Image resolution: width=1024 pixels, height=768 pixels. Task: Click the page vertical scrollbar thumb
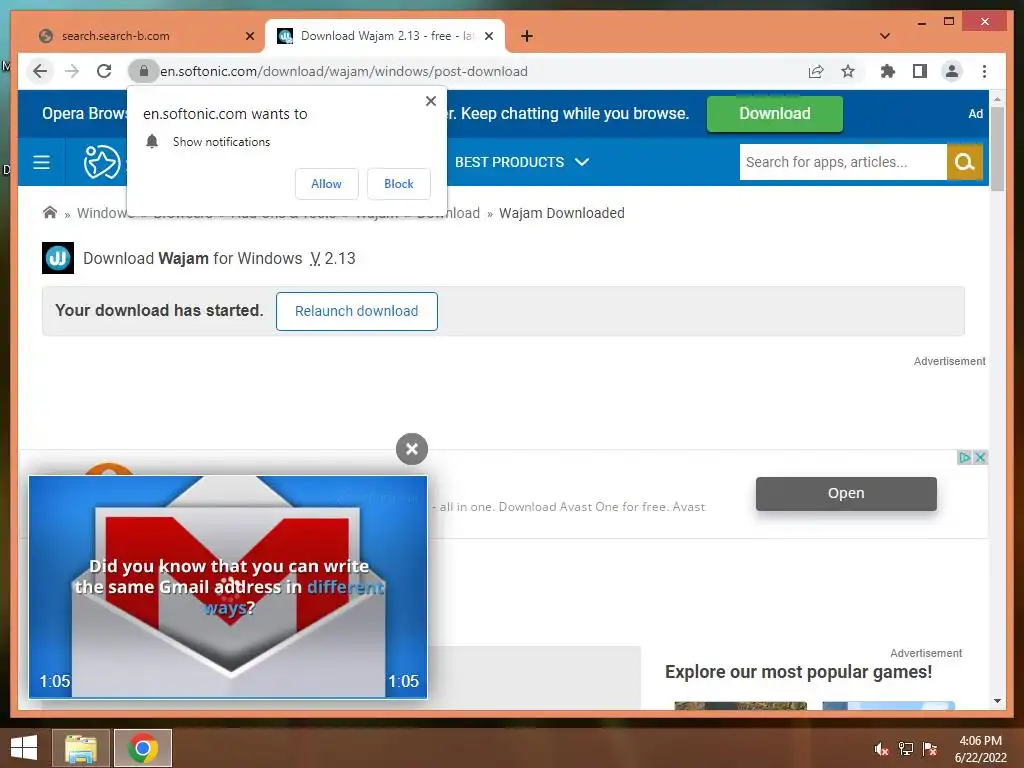pos(997,149)
